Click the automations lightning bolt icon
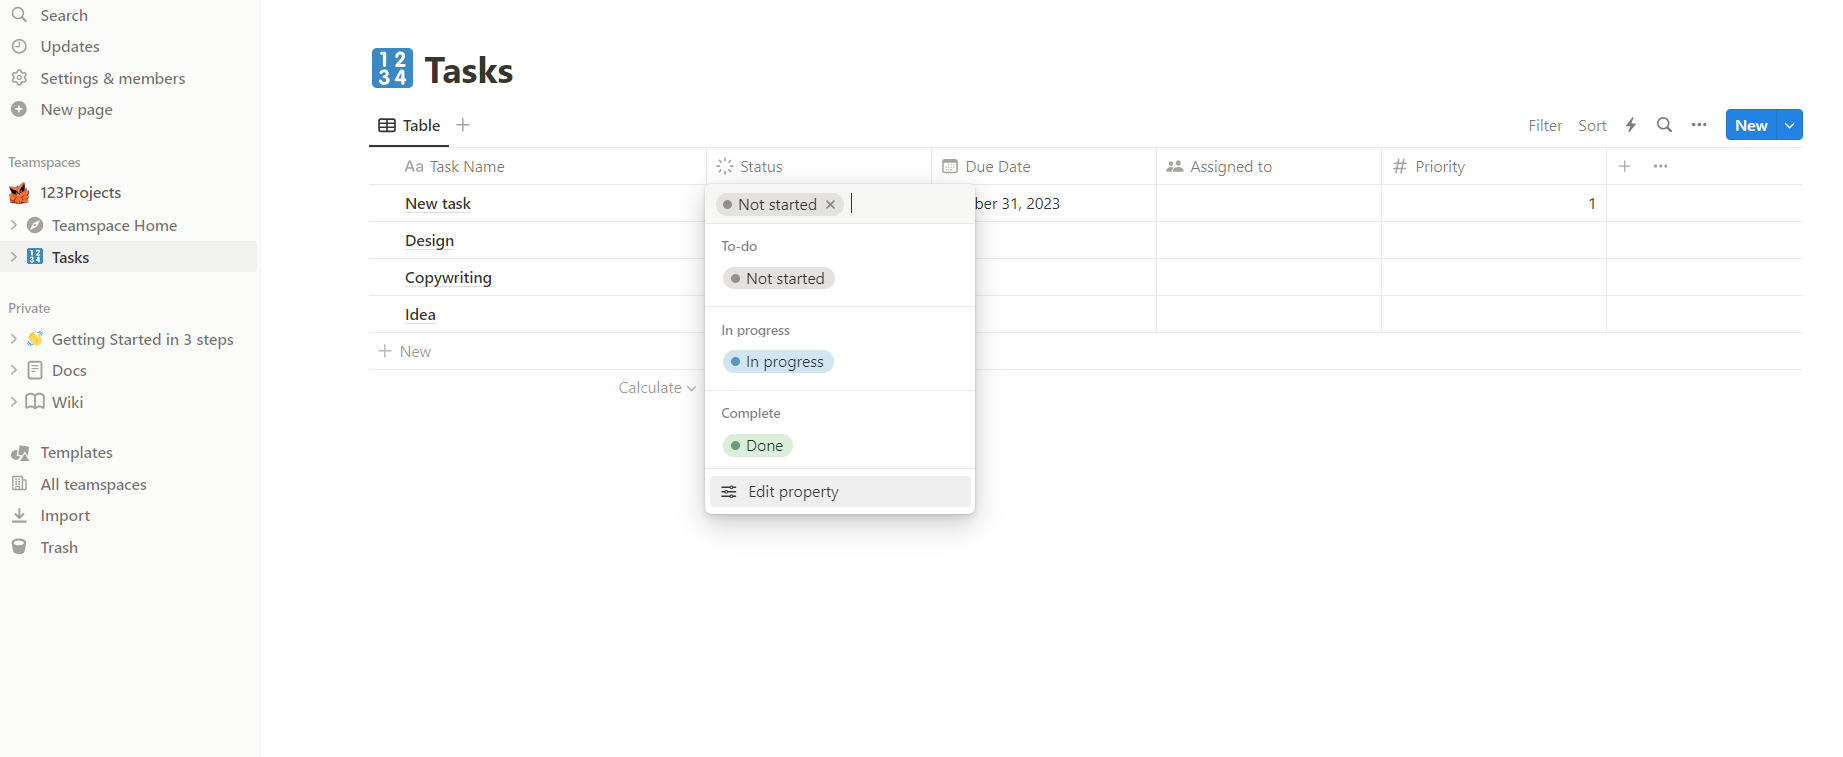 (1631, 125)
